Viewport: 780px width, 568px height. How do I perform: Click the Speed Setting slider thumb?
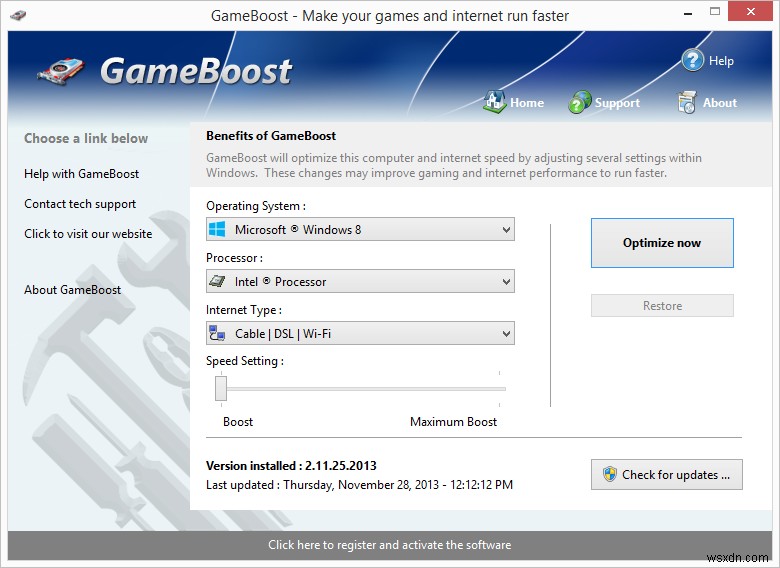tap(221, 388)
